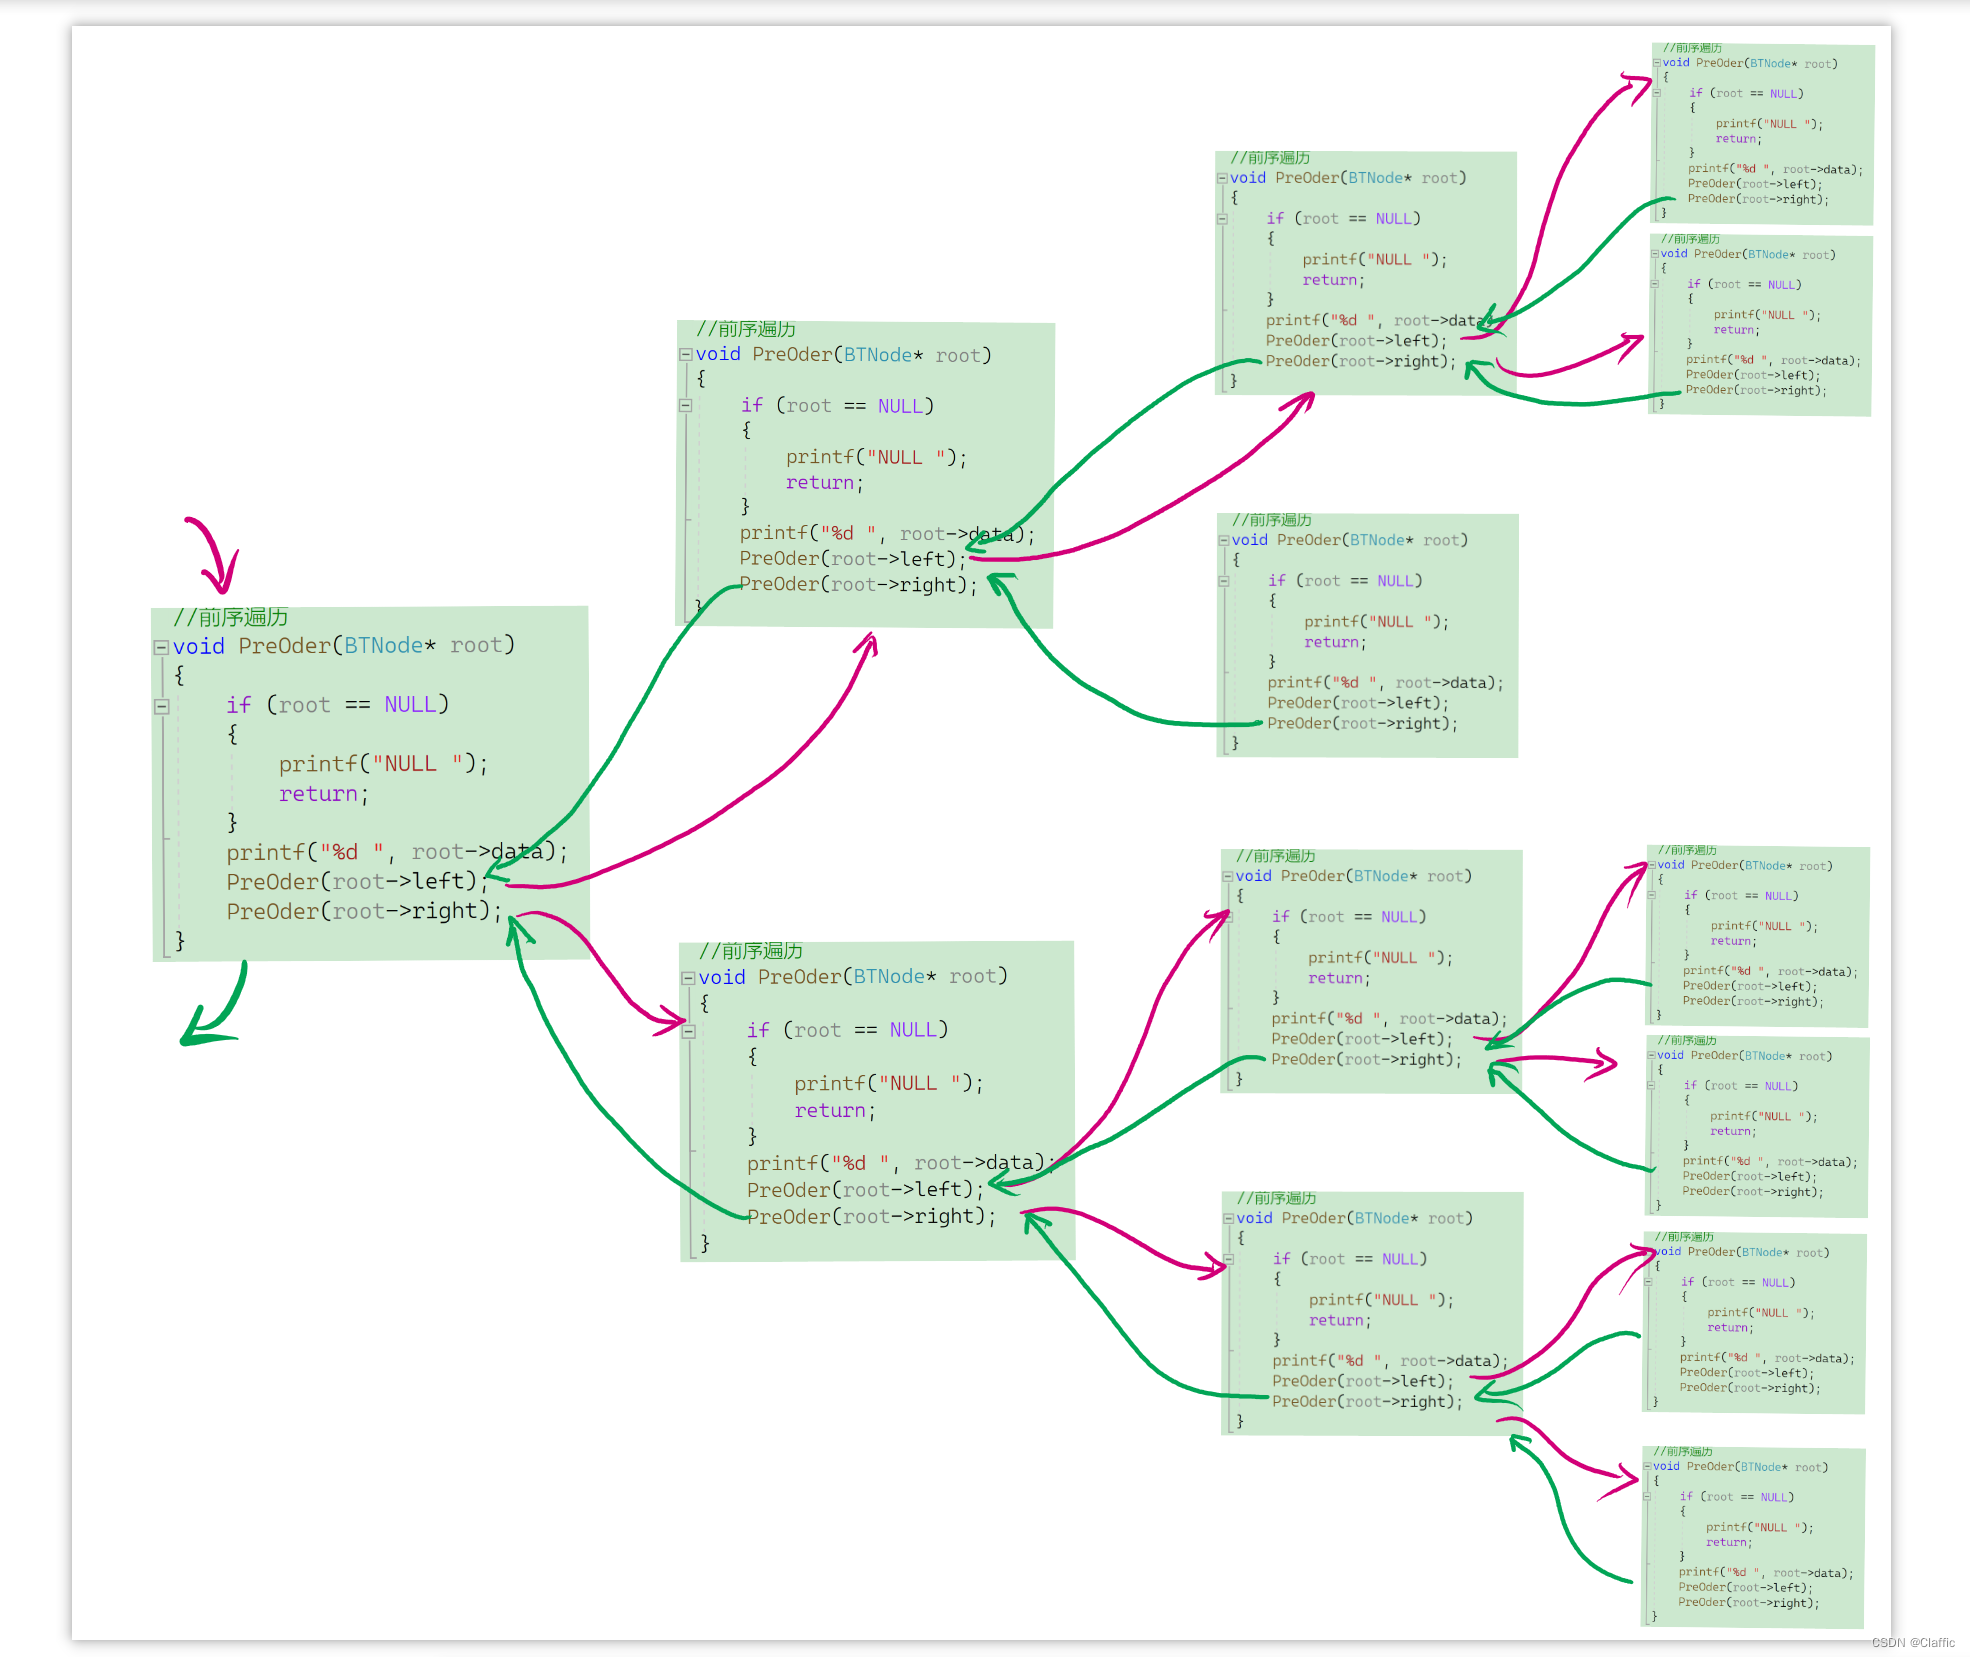1970x1657 pixels.
Task: Click PreOder(root->left); in the largest code block
Action: point(356,882)
